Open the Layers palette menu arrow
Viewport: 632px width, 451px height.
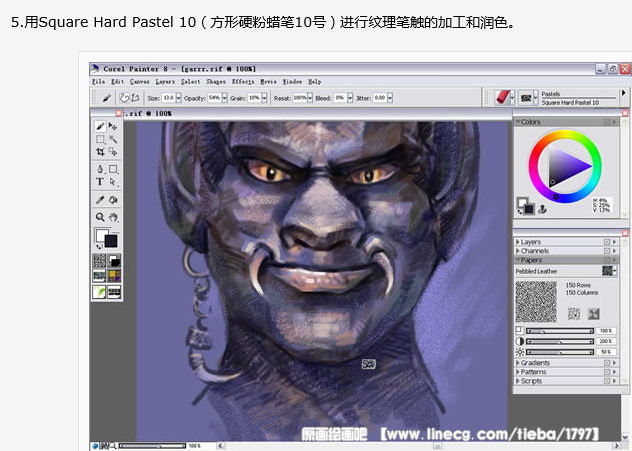[614, 242]
